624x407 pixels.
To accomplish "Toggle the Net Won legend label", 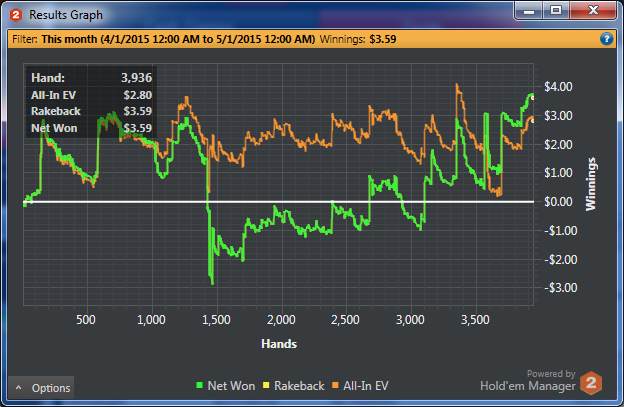I will (x=231, y=386).
